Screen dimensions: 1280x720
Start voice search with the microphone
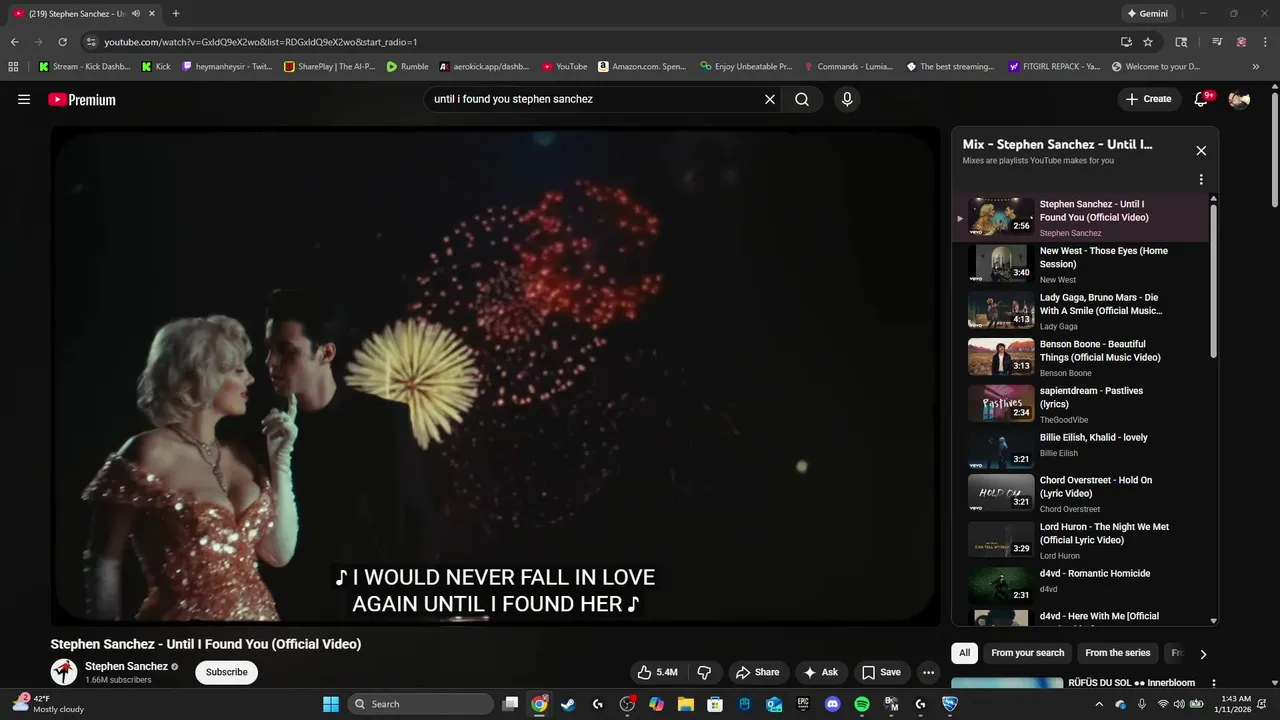point(847,99)
